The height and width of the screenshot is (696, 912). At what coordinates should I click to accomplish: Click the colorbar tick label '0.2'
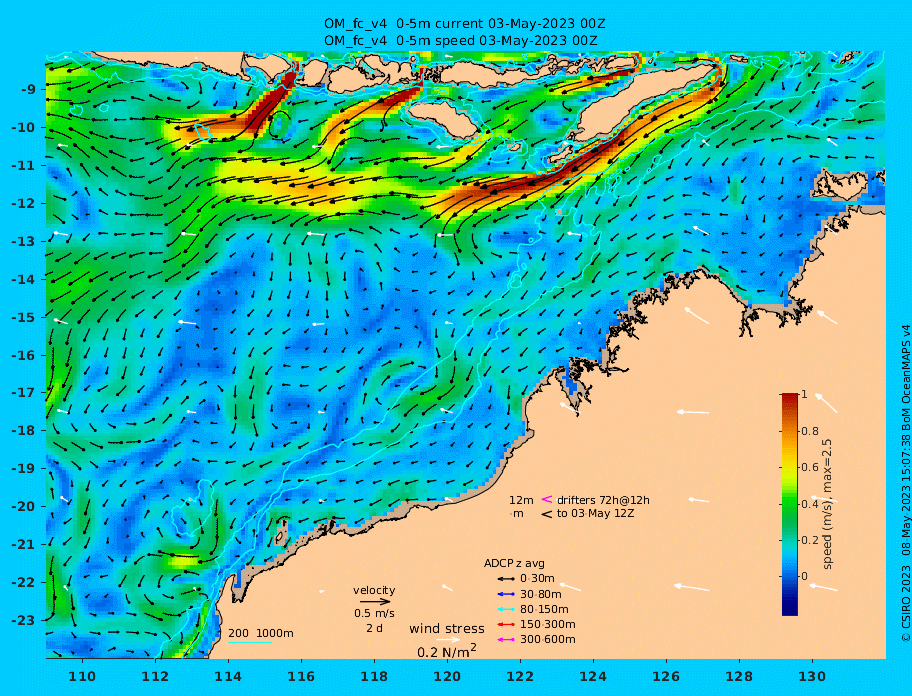point(810,540)
